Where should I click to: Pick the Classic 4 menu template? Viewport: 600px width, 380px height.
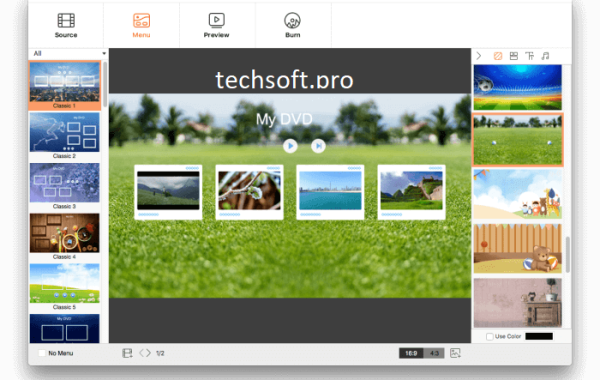(x=65, y=236)
